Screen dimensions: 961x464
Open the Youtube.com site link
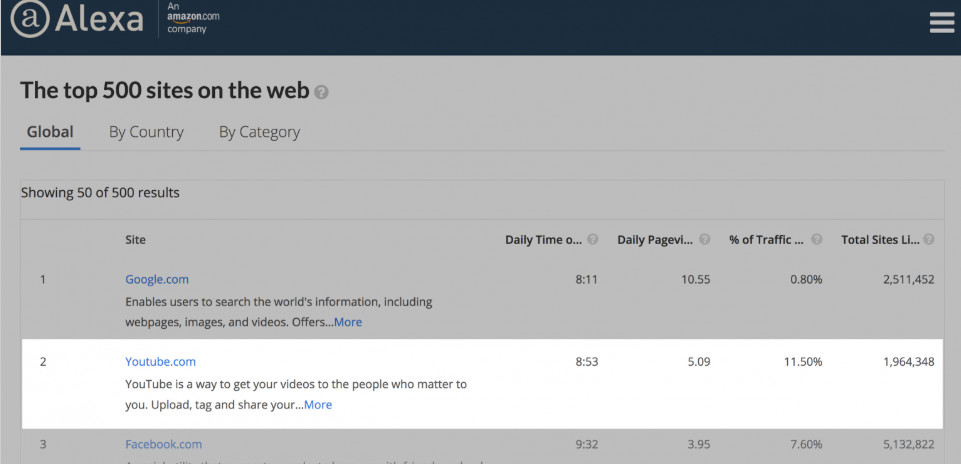(161, 362)
